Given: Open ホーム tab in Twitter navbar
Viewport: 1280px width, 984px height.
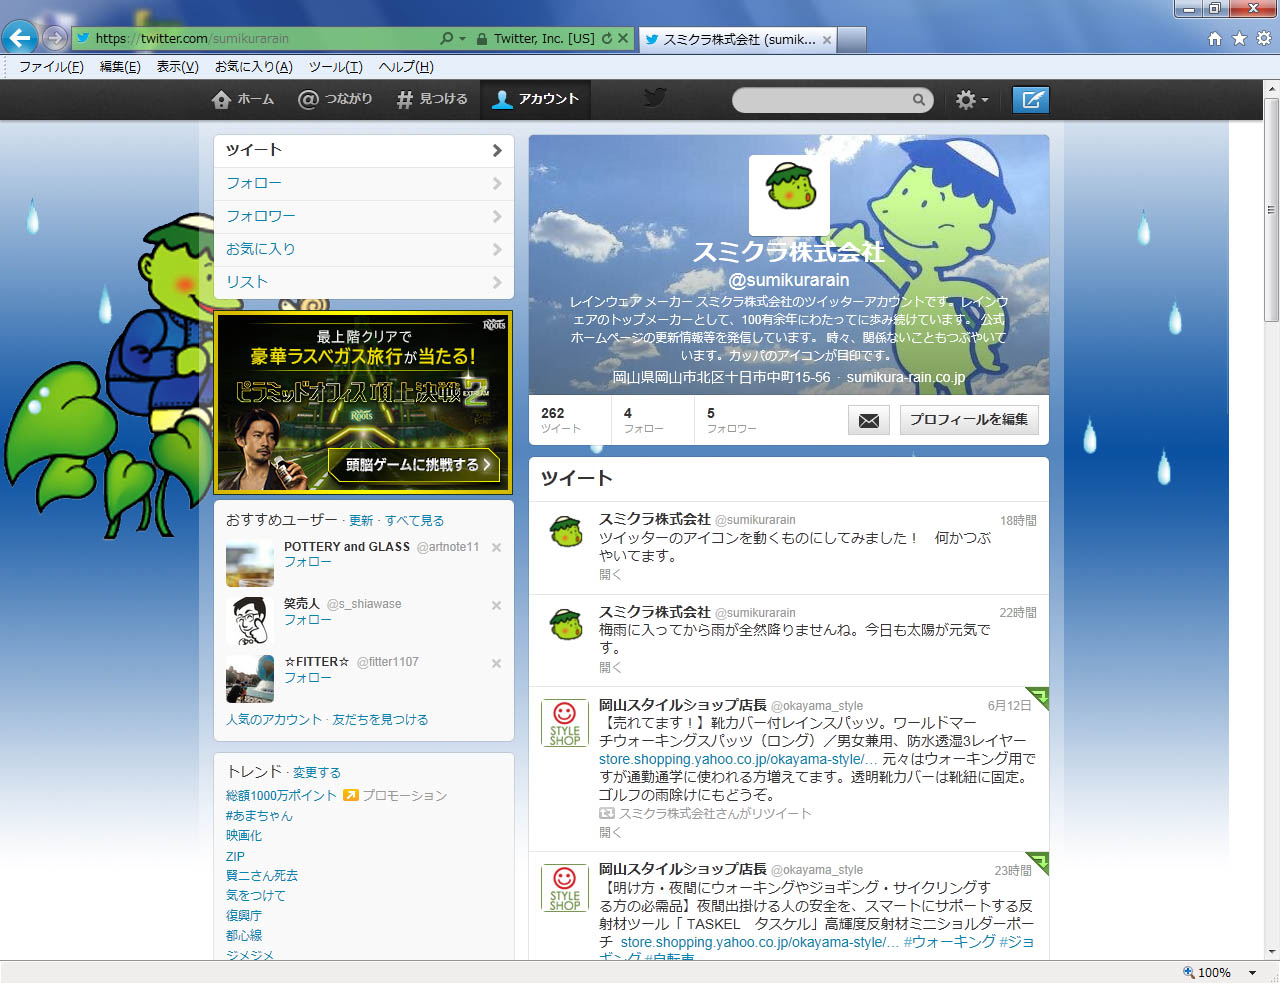Looking at the screenshot, I should [243, 99].
